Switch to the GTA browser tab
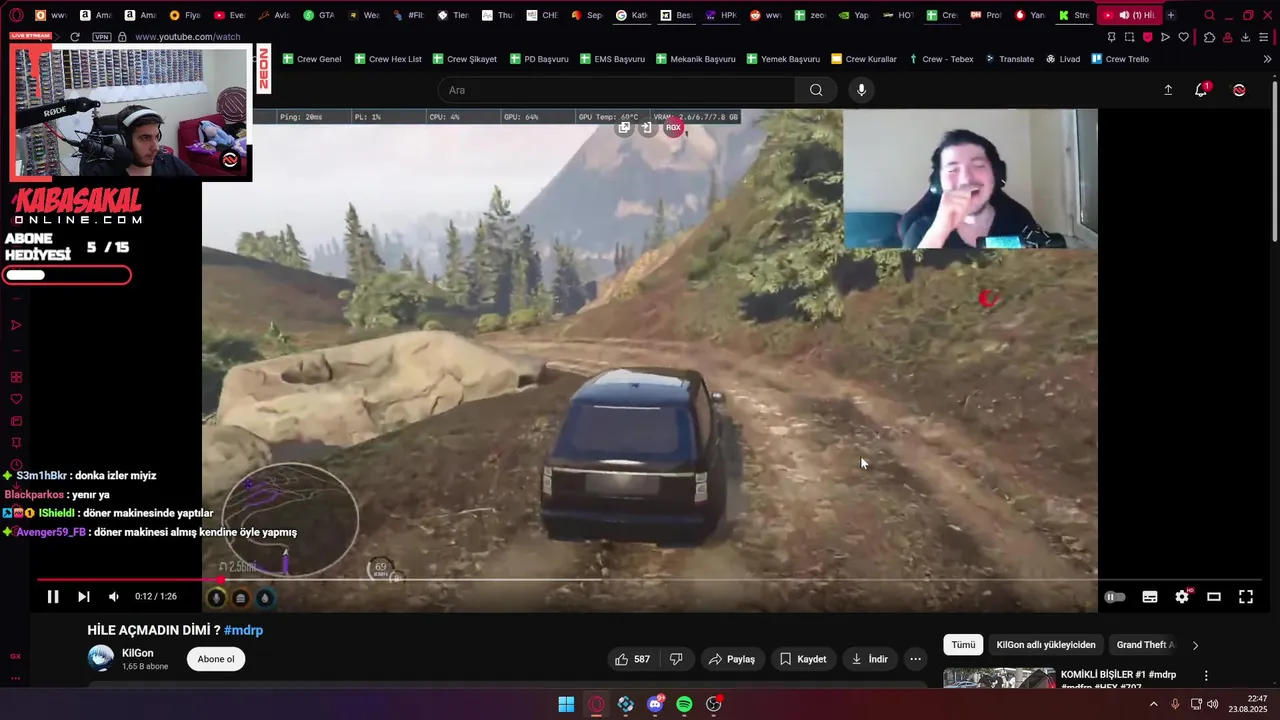 319,15
